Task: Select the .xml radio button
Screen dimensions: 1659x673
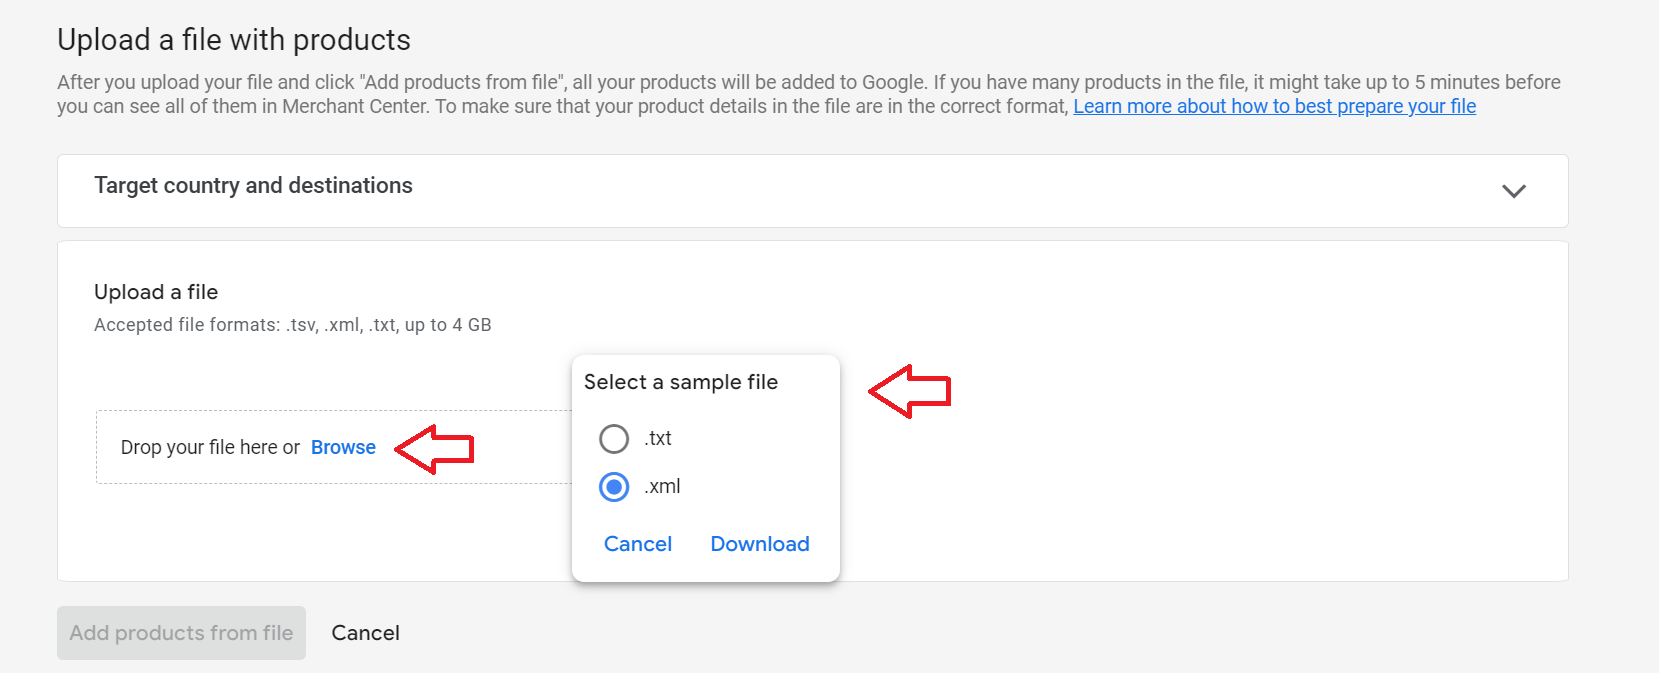Action: (614, 487)
